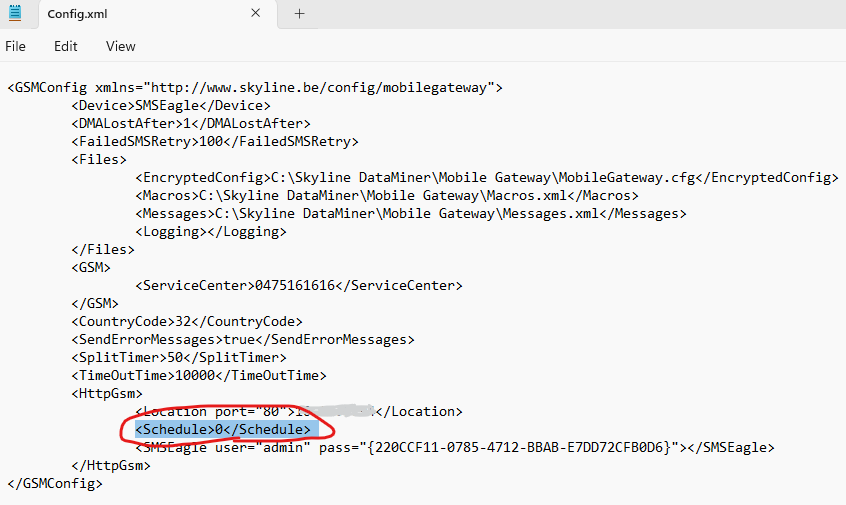Place cursor in the DMALostAfter line
The height and width of the screenshot is (505, 846).
[x=191, y=123]
